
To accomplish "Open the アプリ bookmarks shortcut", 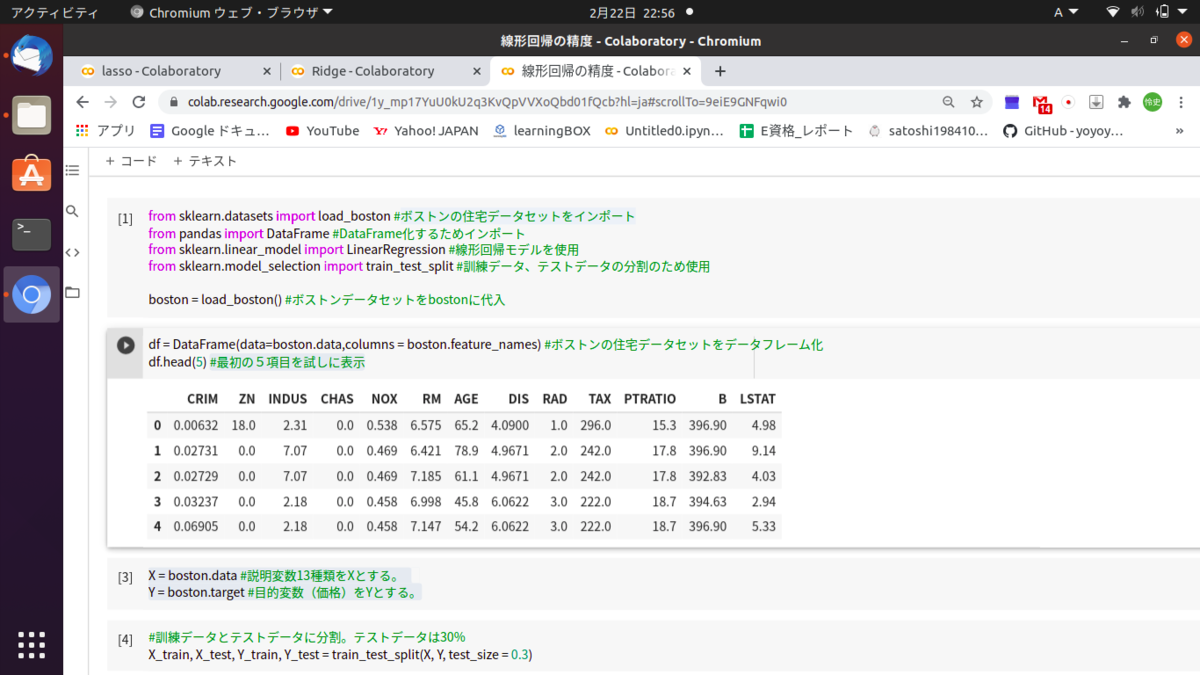I will point(106,131).
